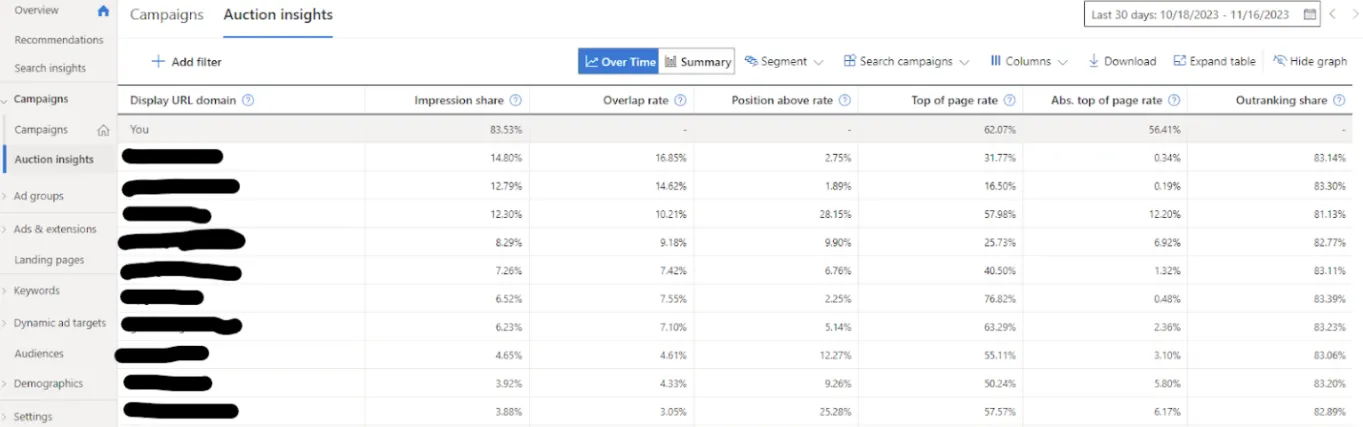Open the Search campaigns dropdown
The height and width of the screenshot is (427, 1363).
906,62
